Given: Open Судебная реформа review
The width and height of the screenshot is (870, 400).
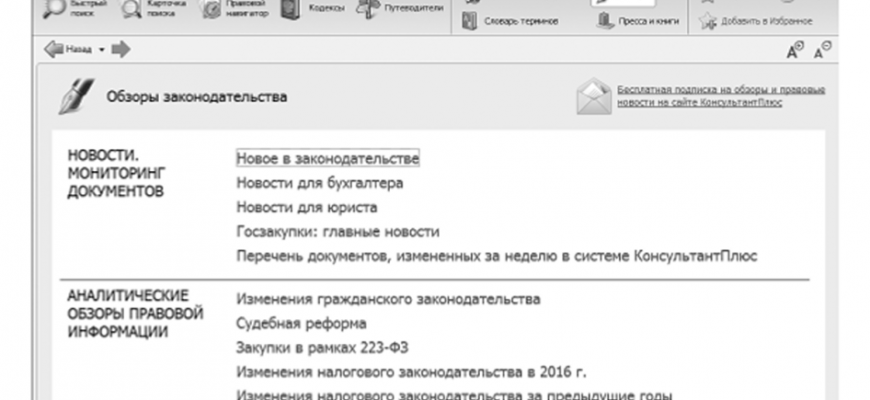Looking at the screenshot, I should click(301, 323).
